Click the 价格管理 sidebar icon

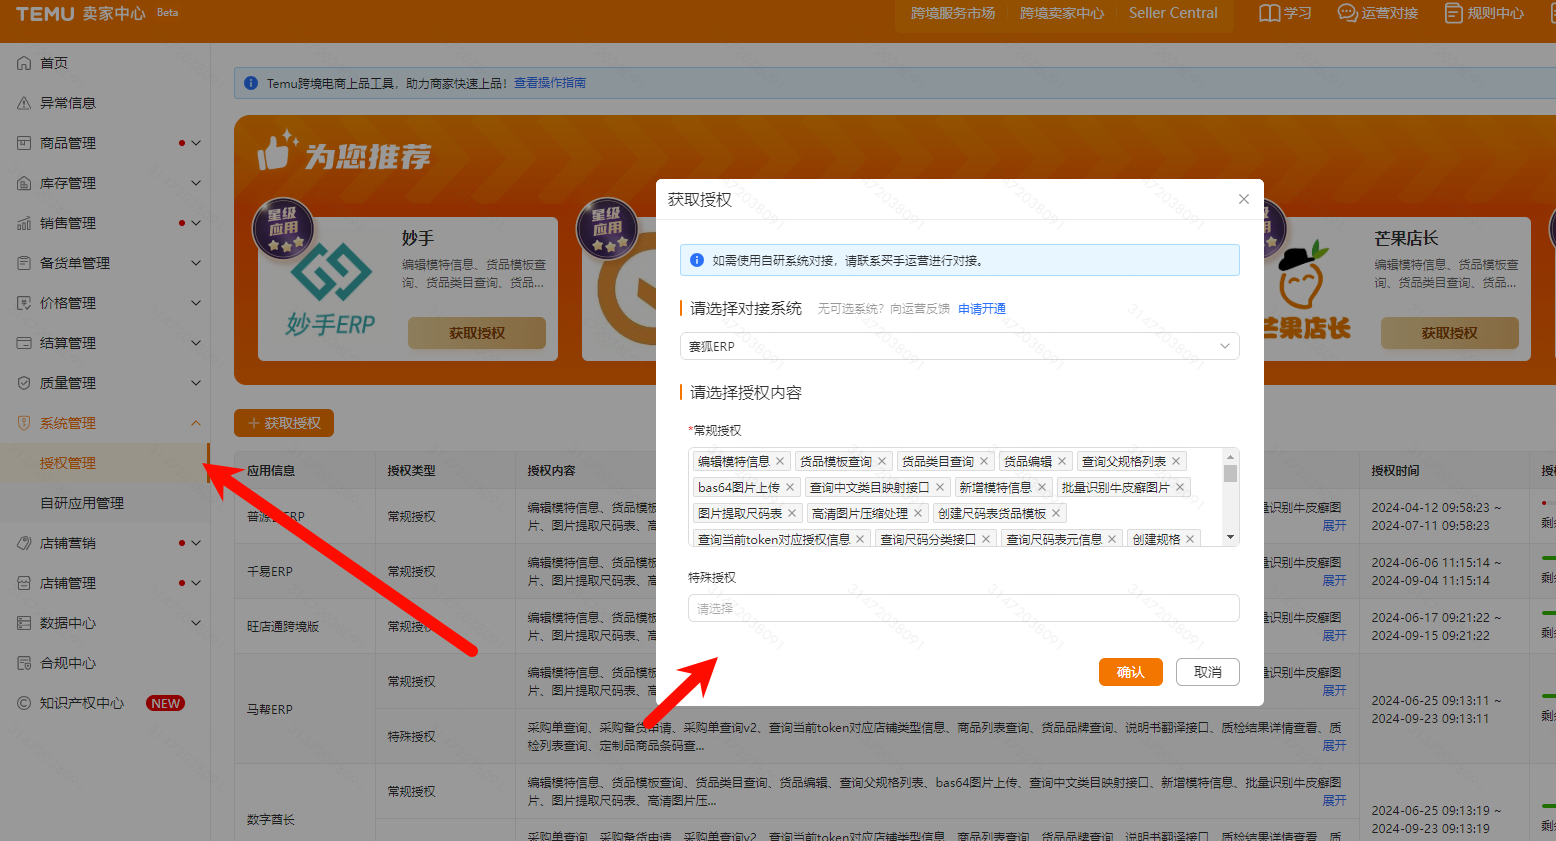click(x=24, y=303)
